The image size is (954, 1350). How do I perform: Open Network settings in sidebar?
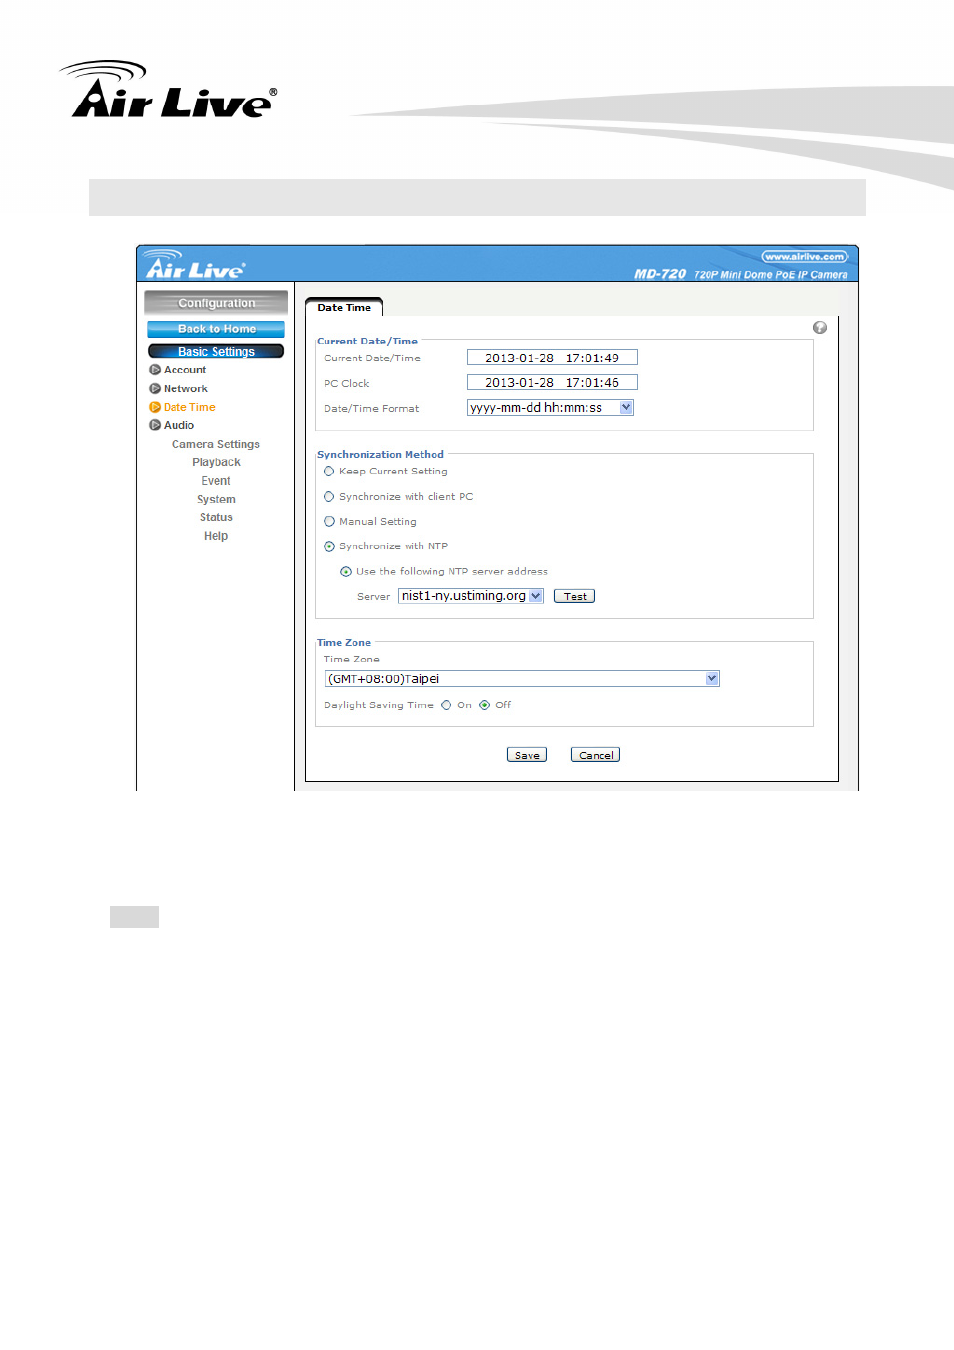tap(186, 389)
